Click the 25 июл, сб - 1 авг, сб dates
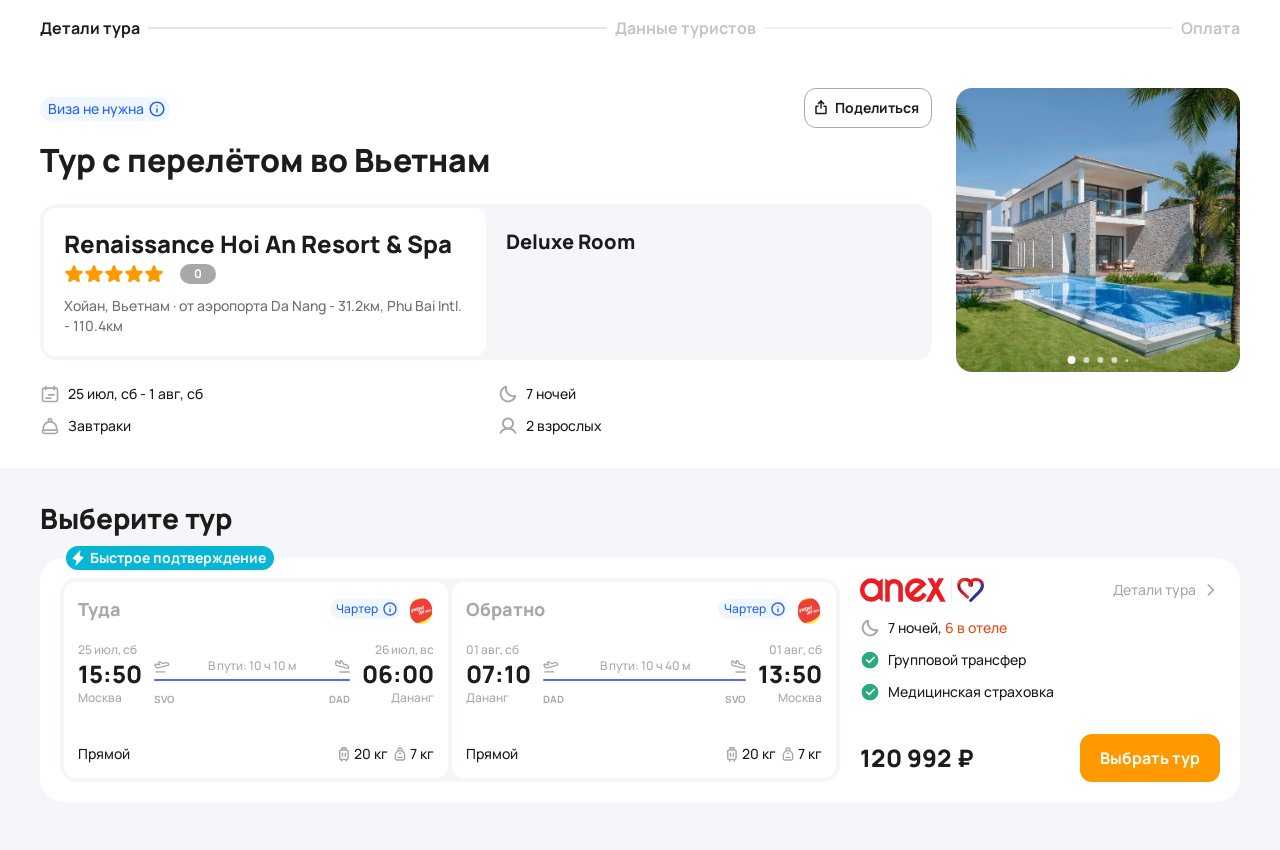1280x850 pixels. click(x=136, y=394)
